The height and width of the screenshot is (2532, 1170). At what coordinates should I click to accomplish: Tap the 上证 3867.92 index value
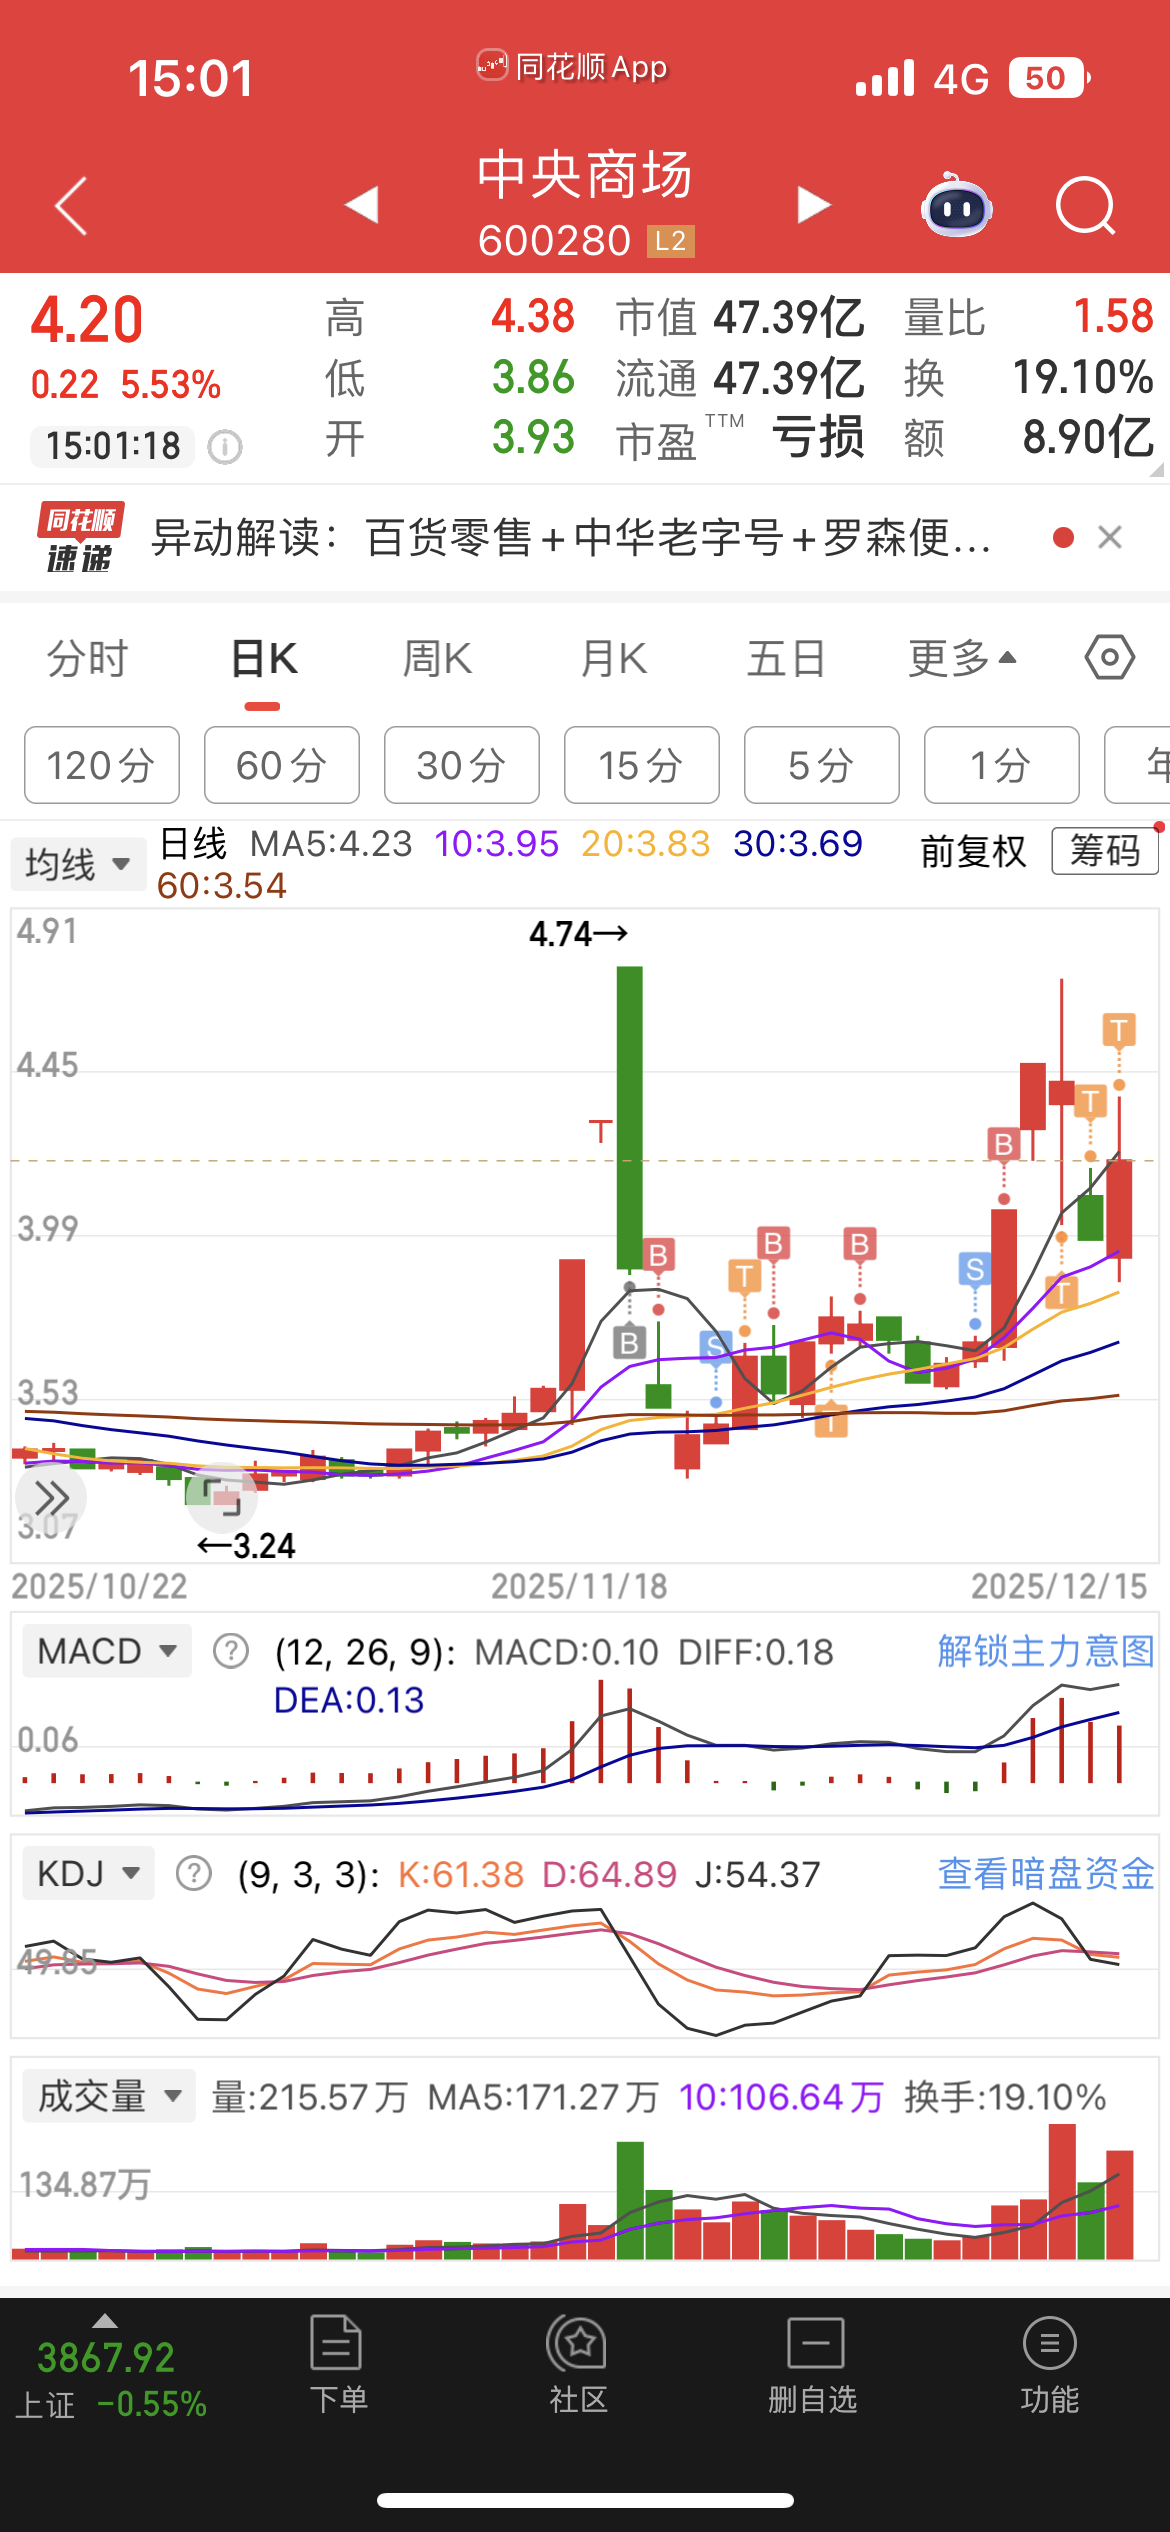[106, 2358]
